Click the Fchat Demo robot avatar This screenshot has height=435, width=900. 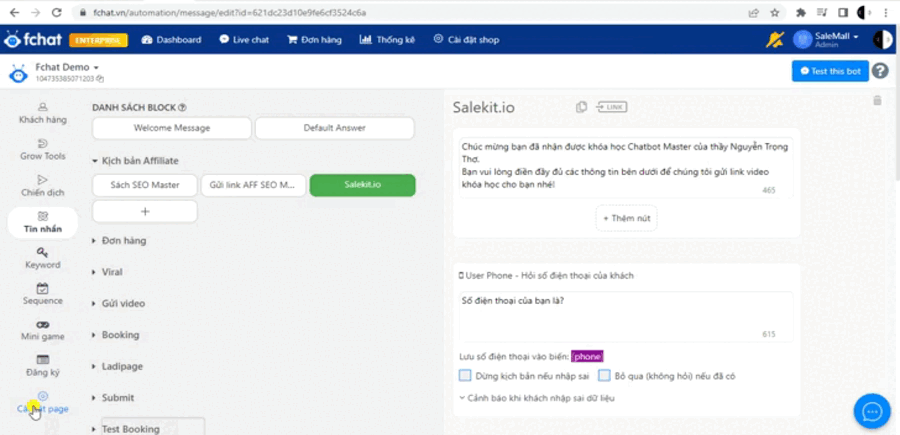pyautogui.click(x=18, y=73)
